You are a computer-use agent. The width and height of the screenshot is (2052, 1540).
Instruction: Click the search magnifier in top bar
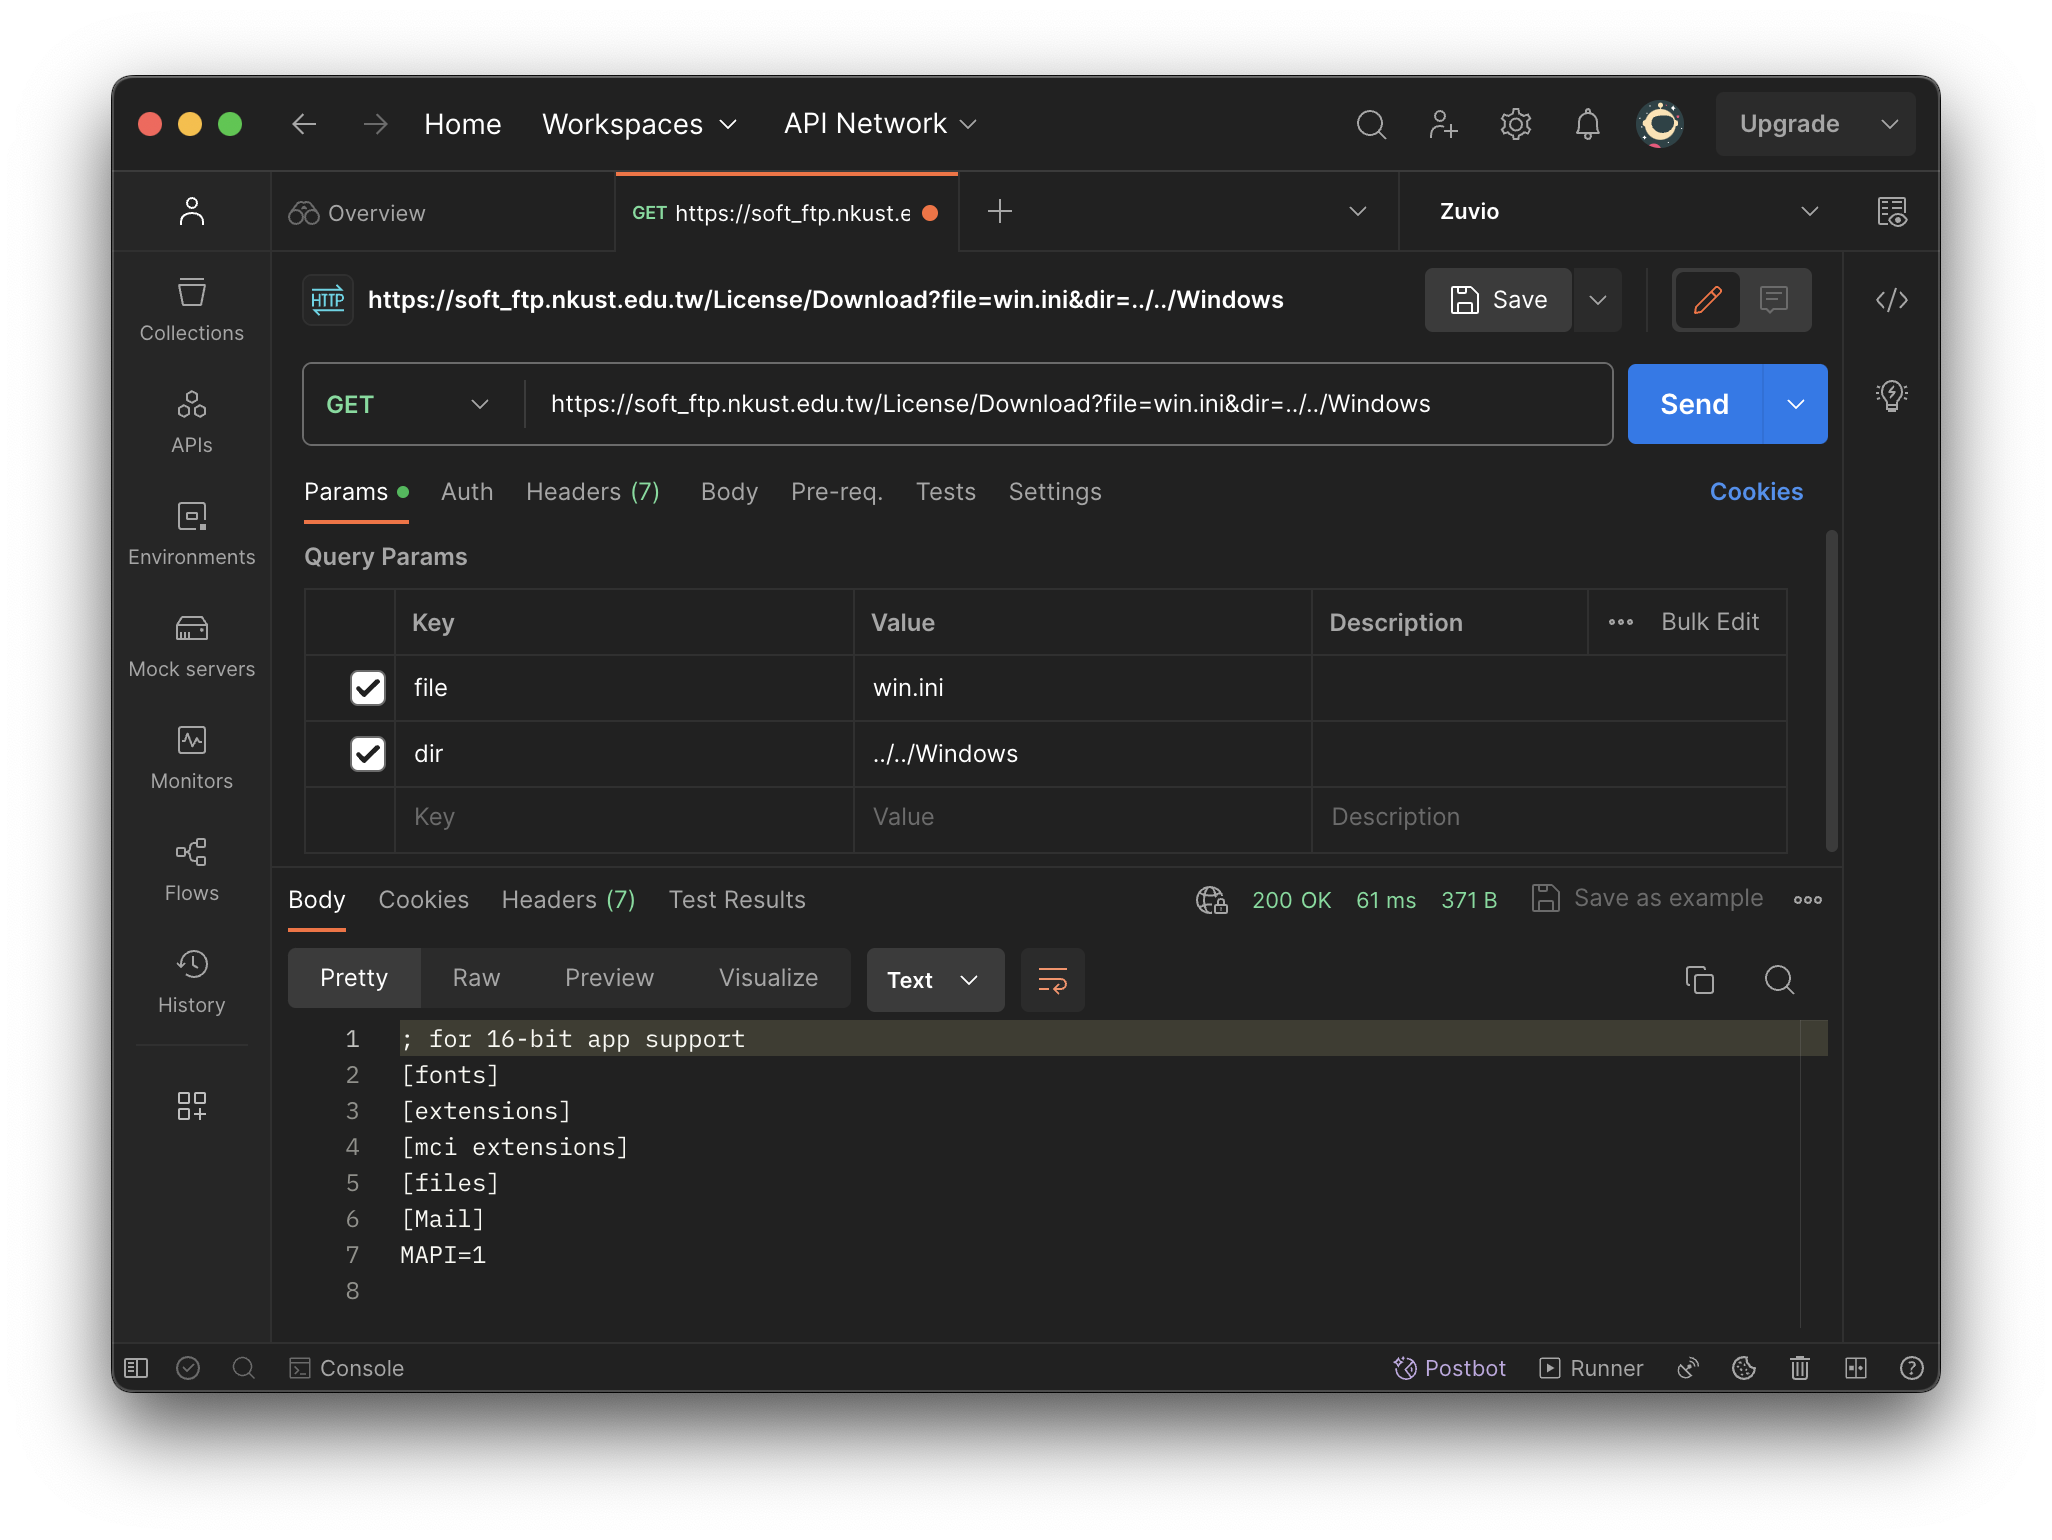click(1371, 124)
